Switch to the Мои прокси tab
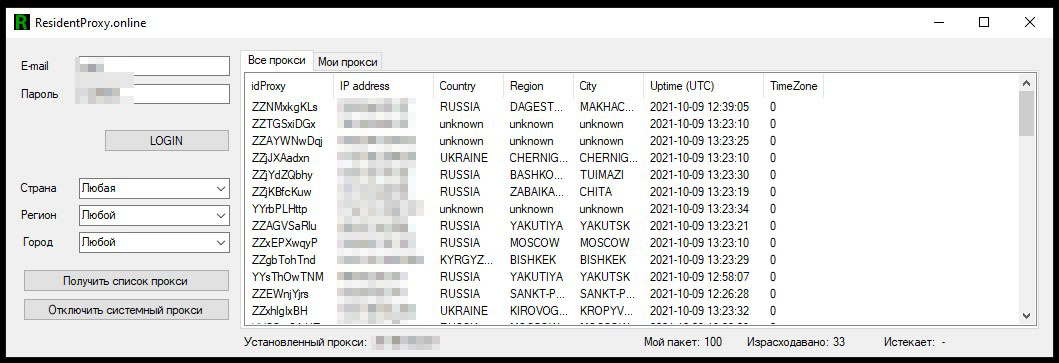 pos(348,62)
